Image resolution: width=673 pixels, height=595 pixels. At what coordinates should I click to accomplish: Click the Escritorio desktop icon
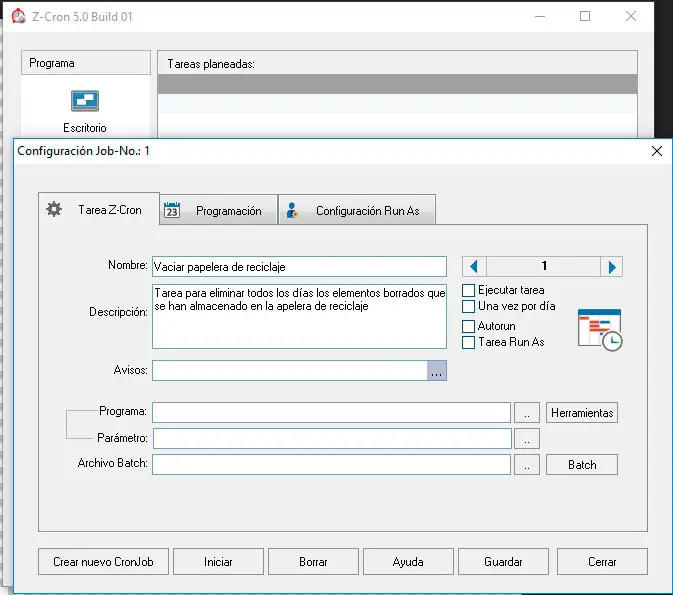coord(84,101)
